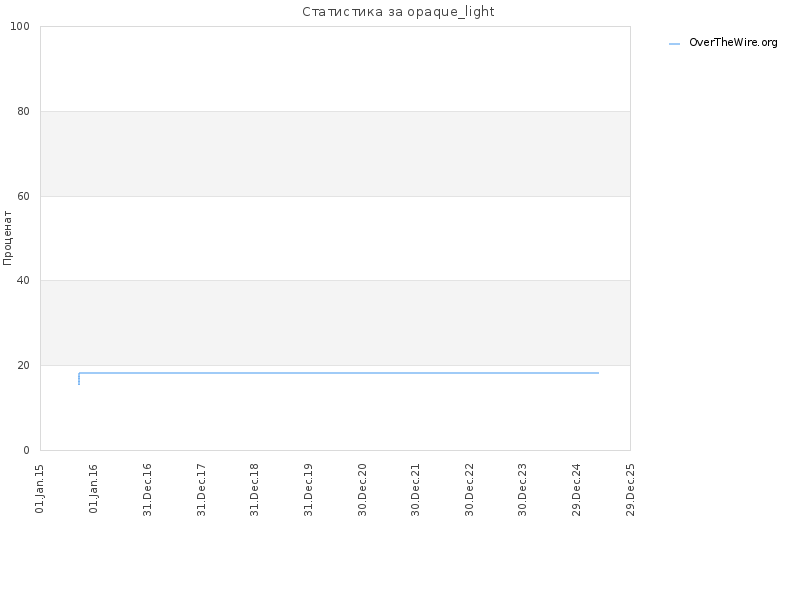Select the 30.Dec.20 x-axis label
The image size is (800, 600).
pos(362,490)
